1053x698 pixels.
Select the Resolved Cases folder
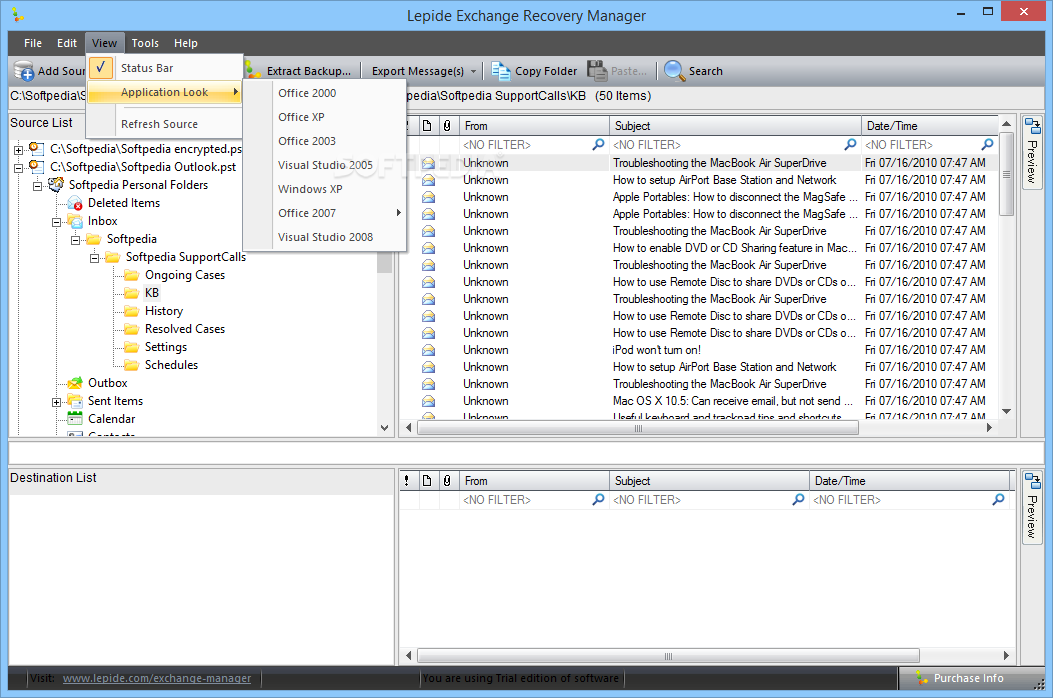(185, 329)
